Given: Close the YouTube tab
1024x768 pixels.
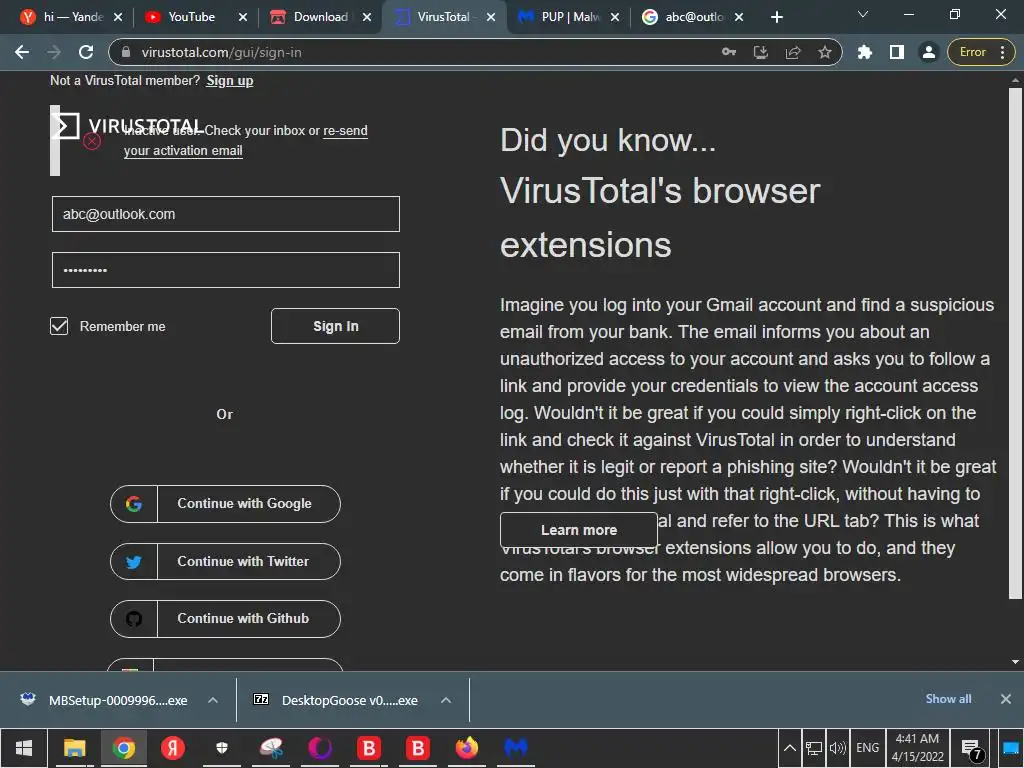Looking at the screenshot, I should 243,17.
